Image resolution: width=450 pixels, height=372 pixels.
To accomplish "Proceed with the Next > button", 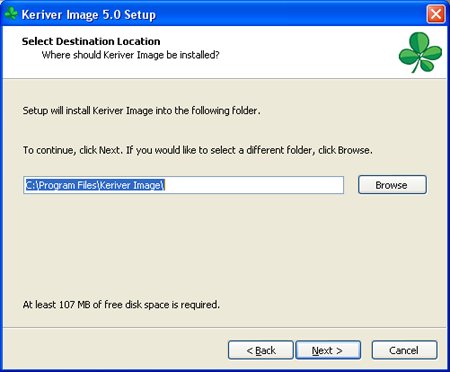I will pos(328,350).
